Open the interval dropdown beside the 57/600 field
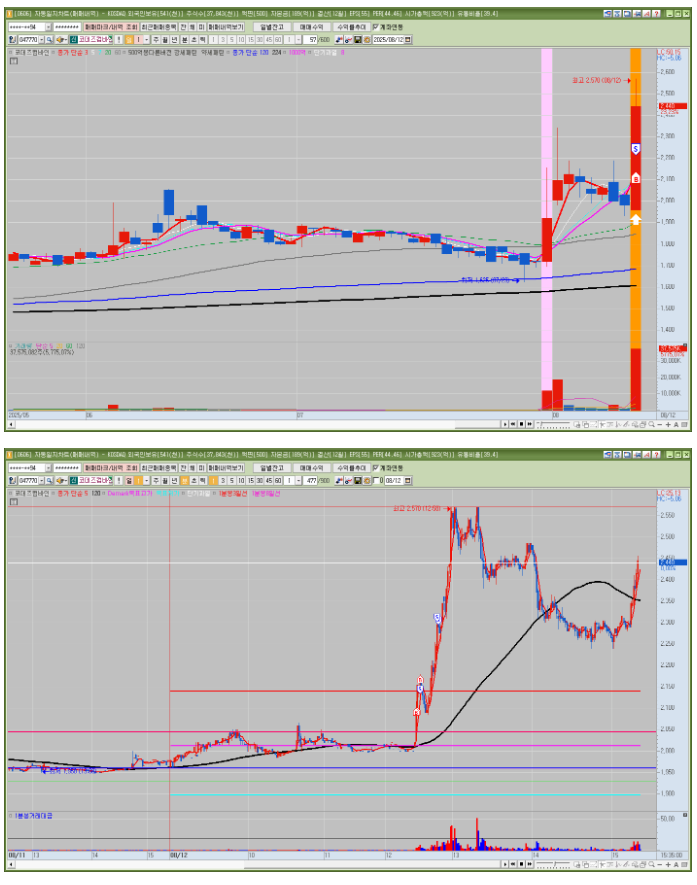Screen dimensions: 697x885 pos(298,40)
